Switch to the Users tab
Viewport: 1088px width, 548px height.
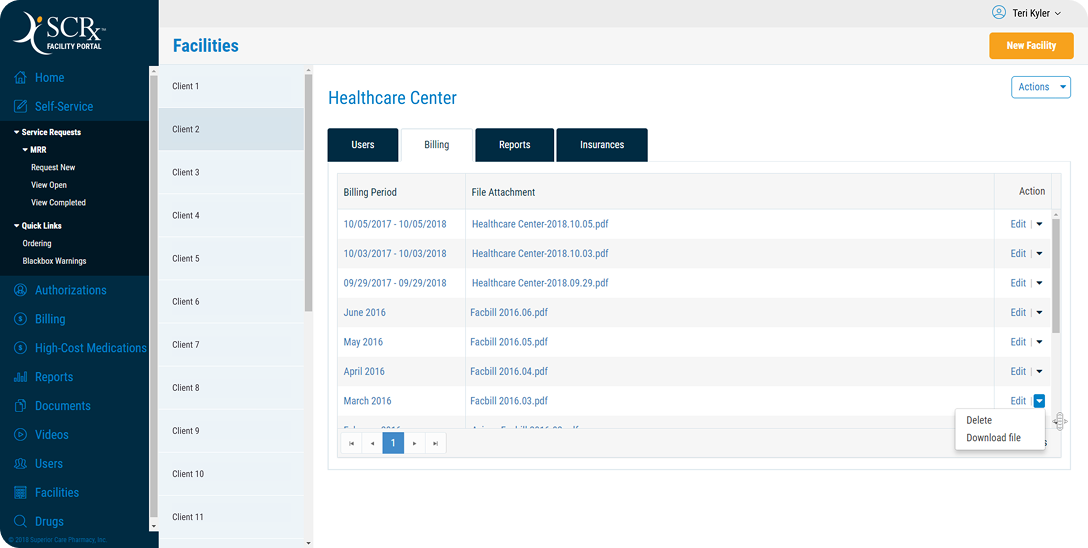363,145
